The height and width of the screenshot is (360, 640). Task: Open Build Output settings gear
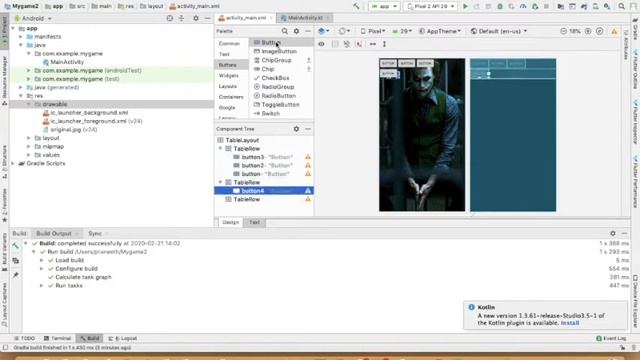tap(613, 233)
